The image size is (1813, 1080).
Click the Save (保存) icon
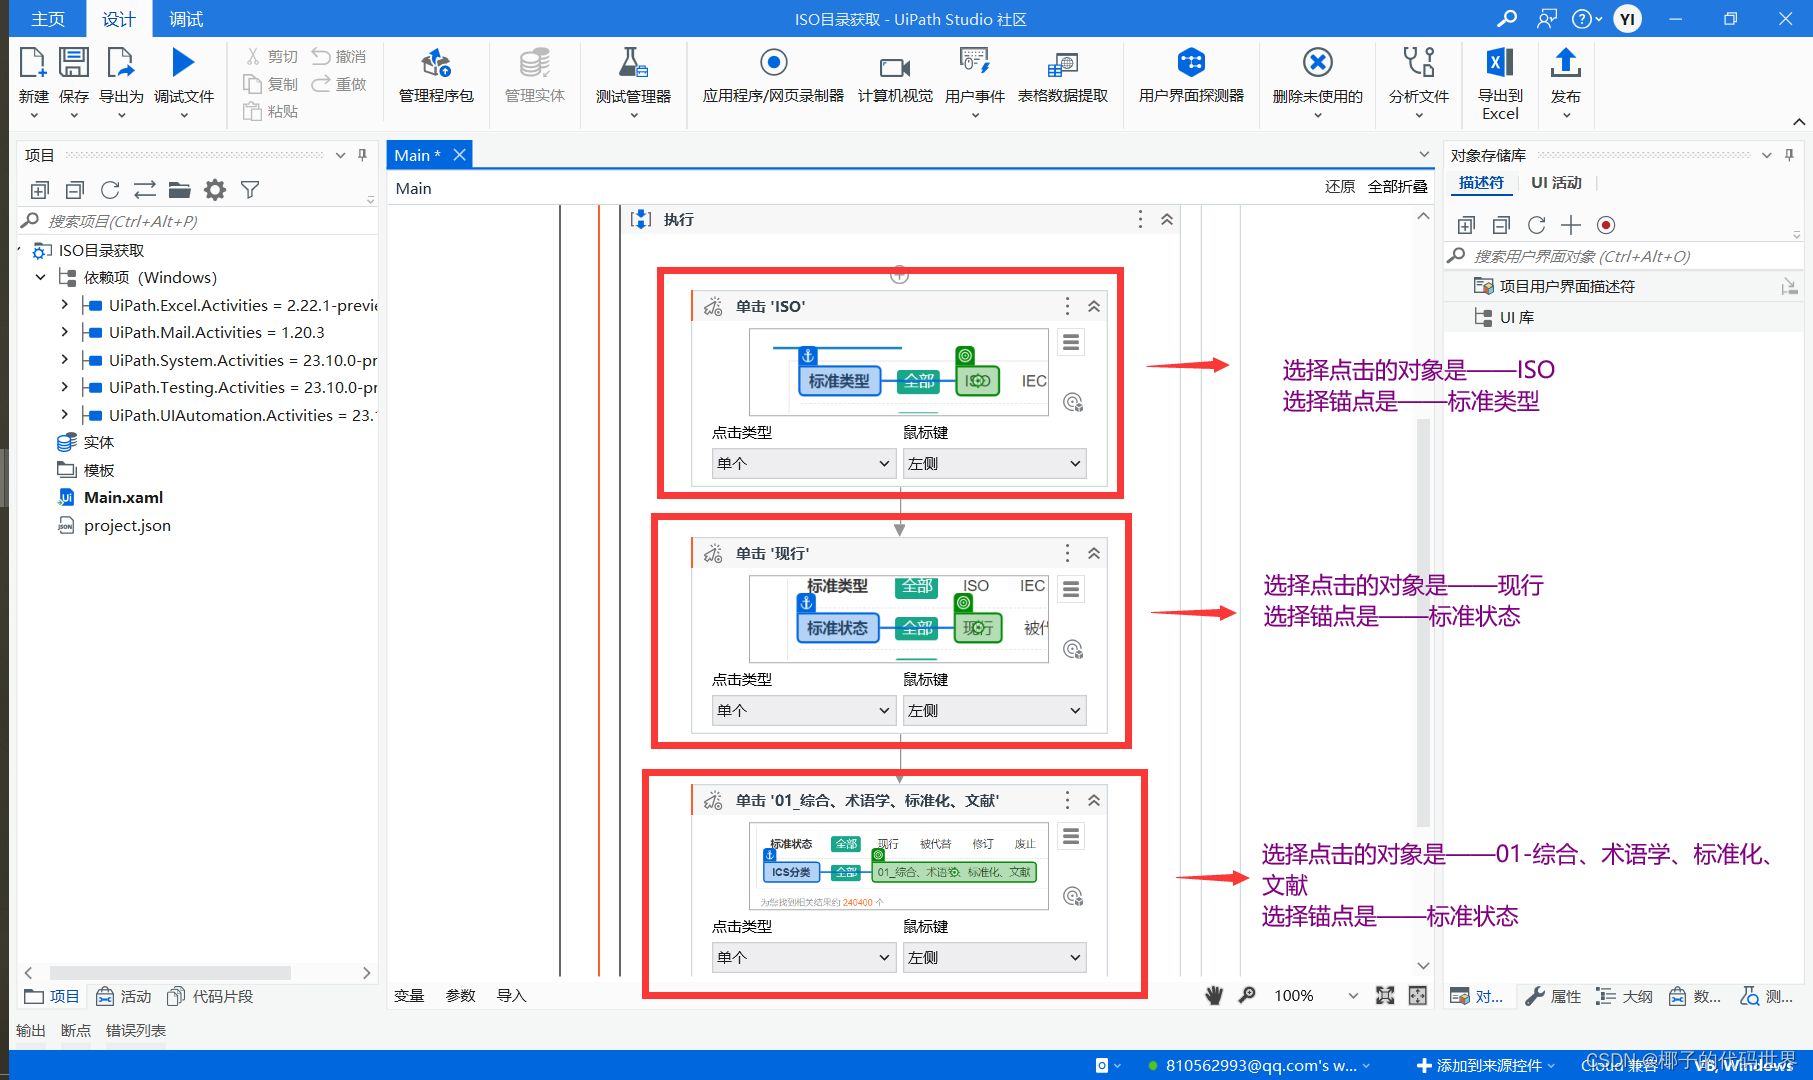click(x=74, y=63)
